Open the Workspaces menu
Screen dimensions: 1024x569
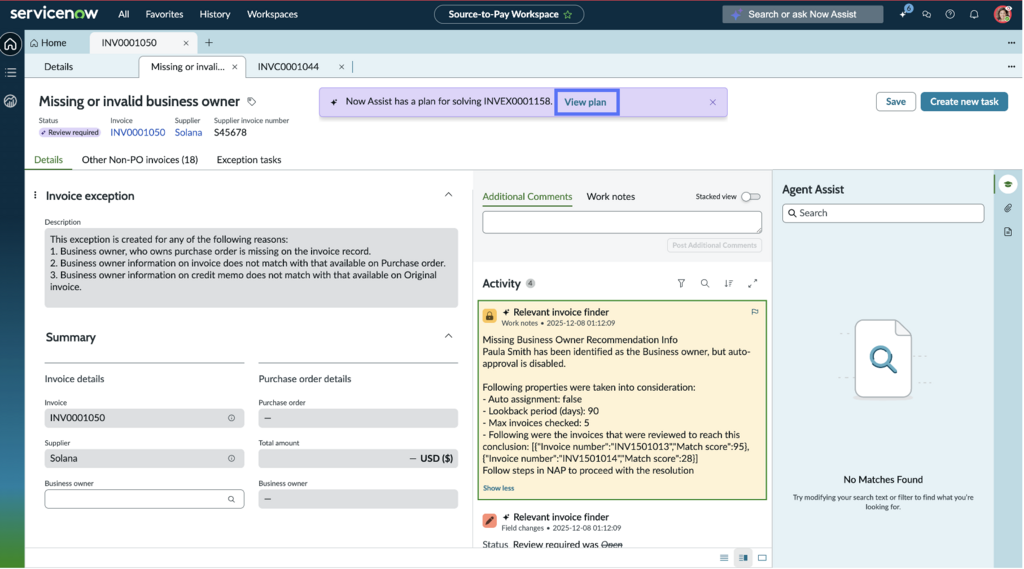coord(272,14)
